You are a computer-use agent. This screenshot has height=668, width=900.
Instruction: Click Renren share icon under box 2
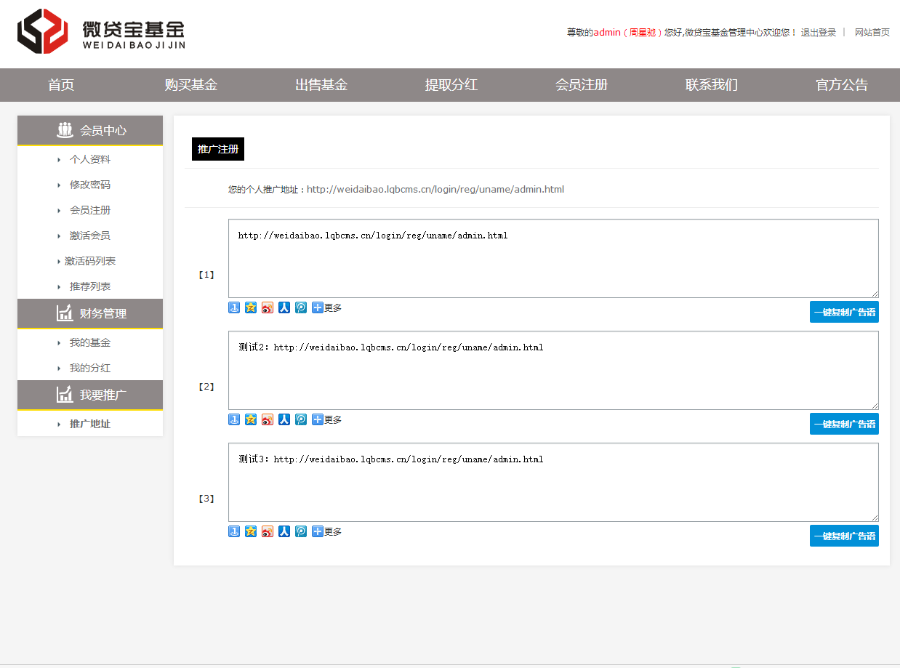point(284,420)
